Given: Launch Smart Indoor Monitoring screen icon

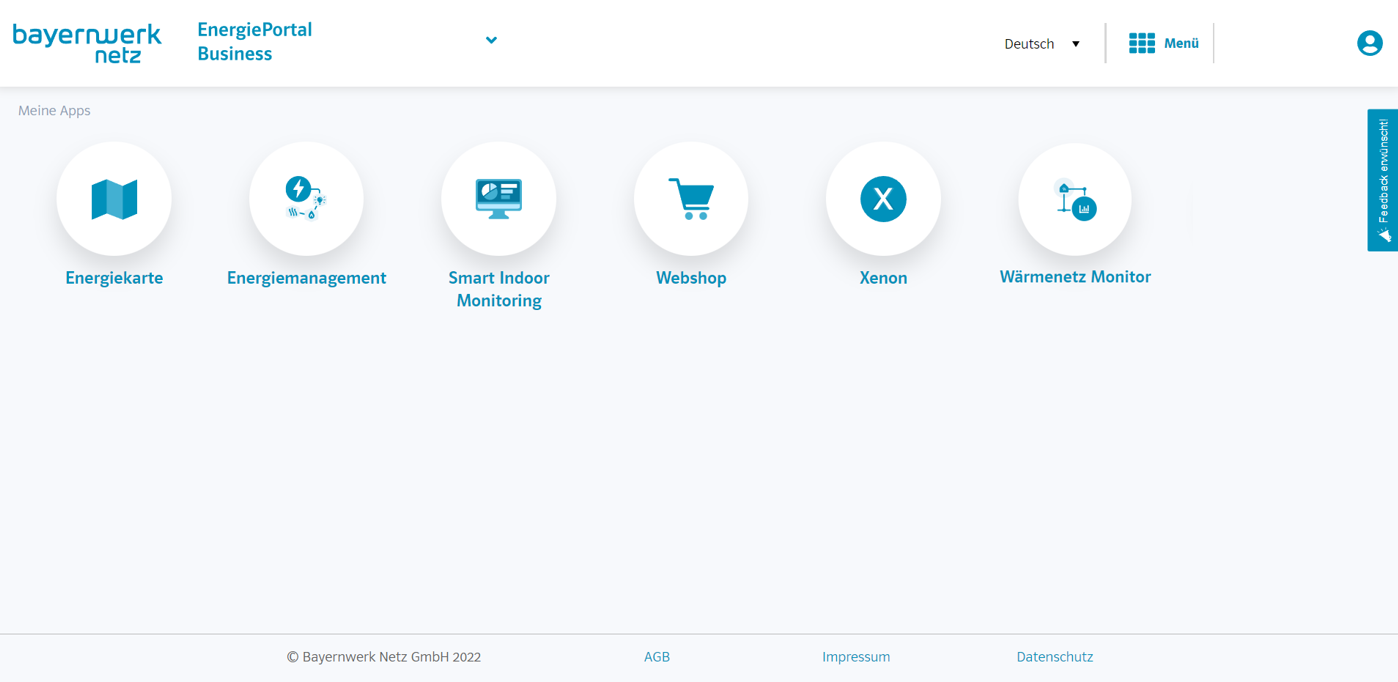Looking at the screenshot, I should coord(498,199).
